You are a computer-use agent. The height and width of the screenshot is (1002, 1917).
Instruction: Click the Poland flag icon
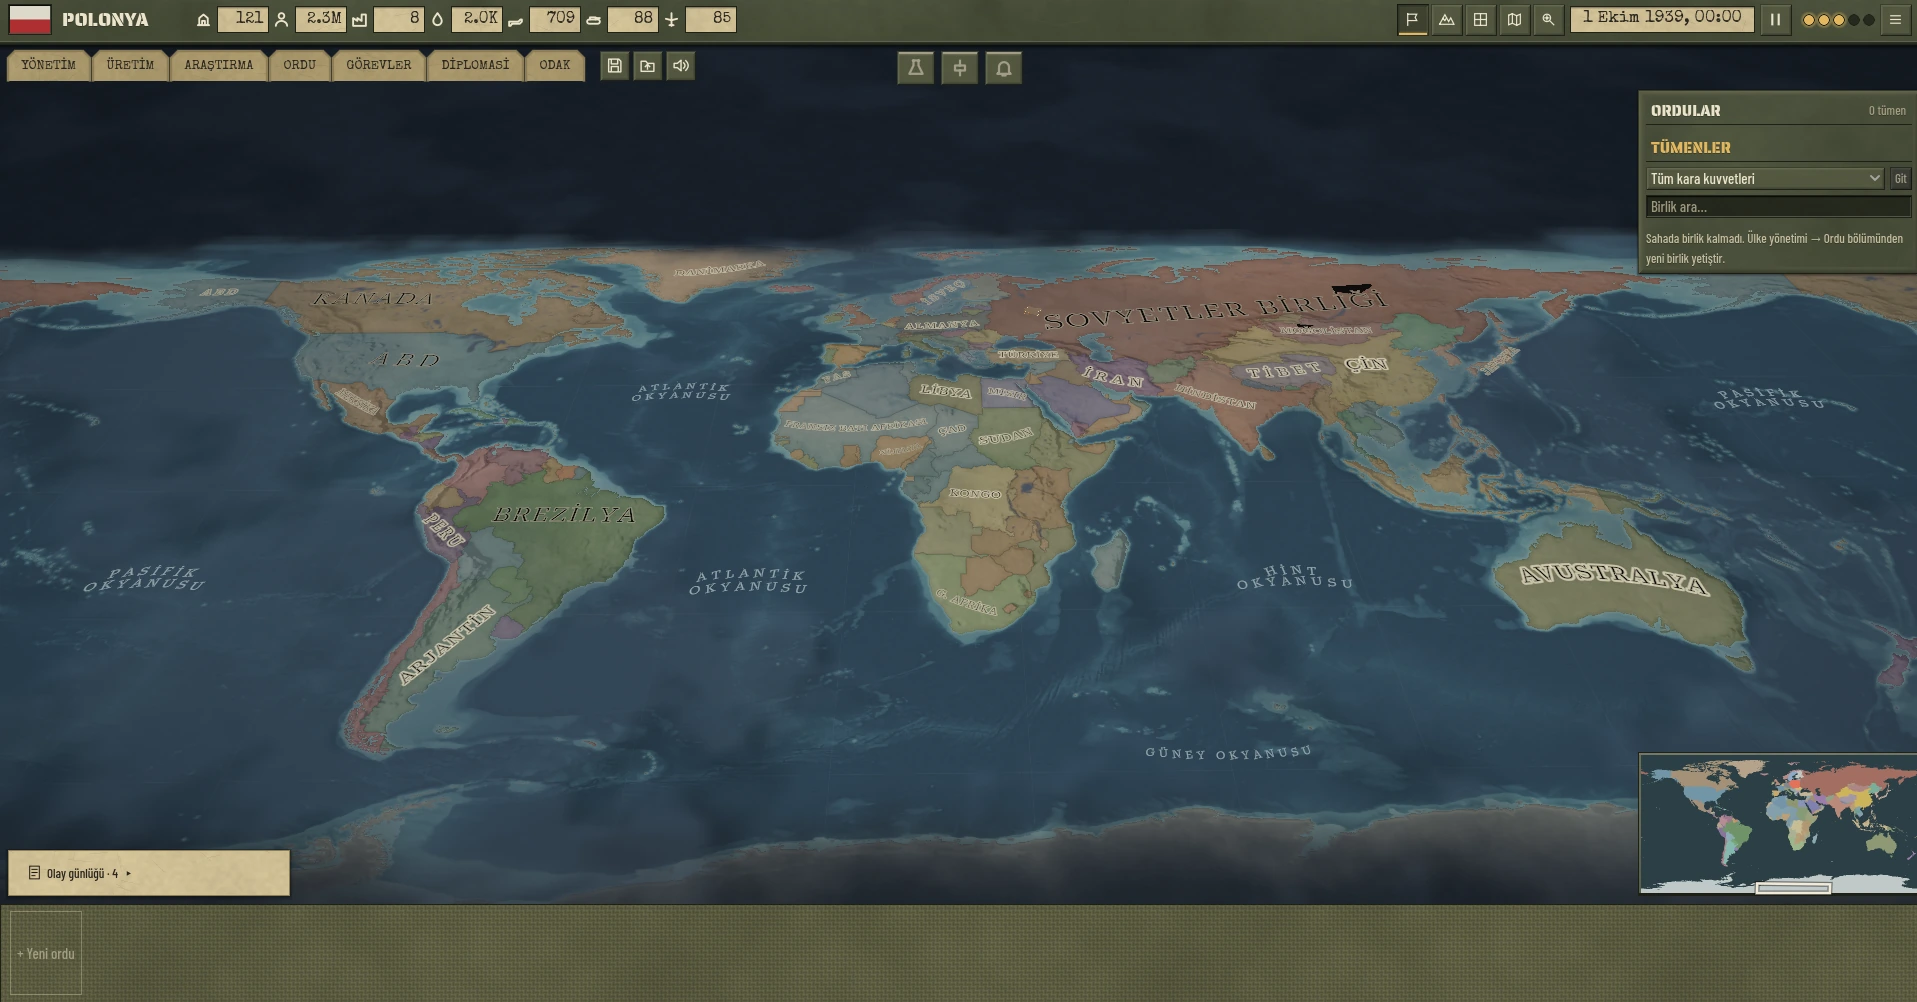pos(30,19)
